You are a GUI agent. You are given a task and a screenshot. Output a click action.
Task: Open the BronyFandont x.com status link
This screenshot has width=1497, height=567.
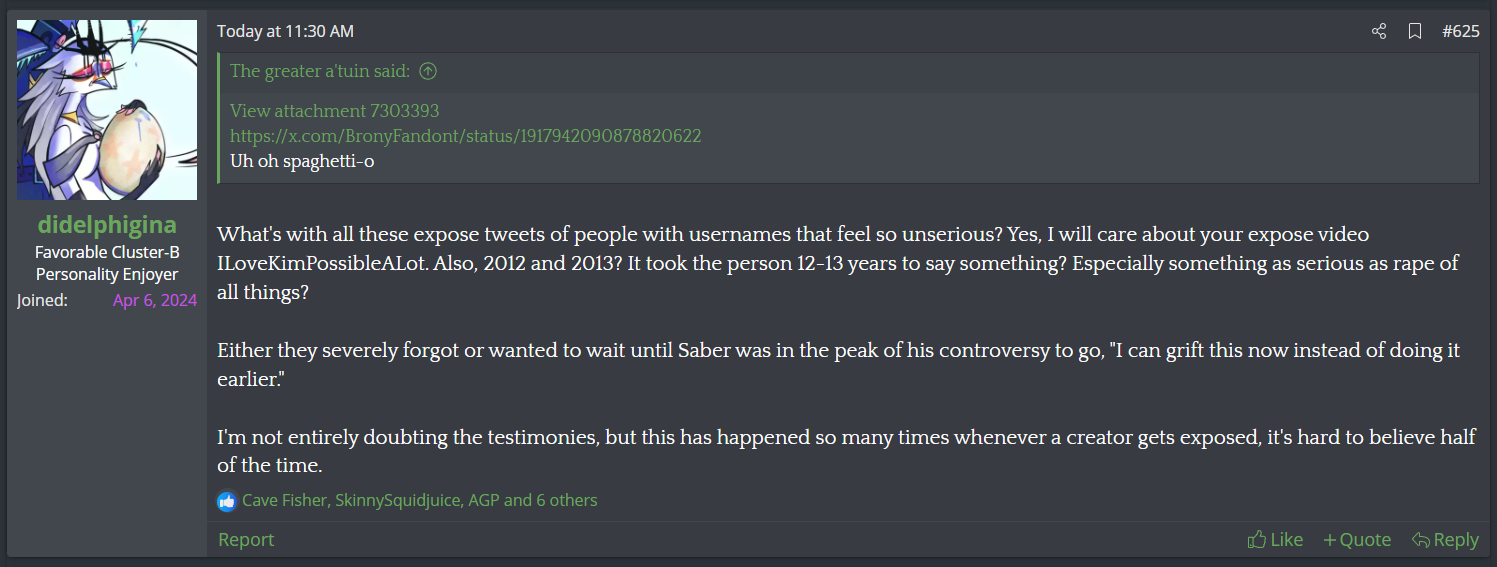(465, 136)
